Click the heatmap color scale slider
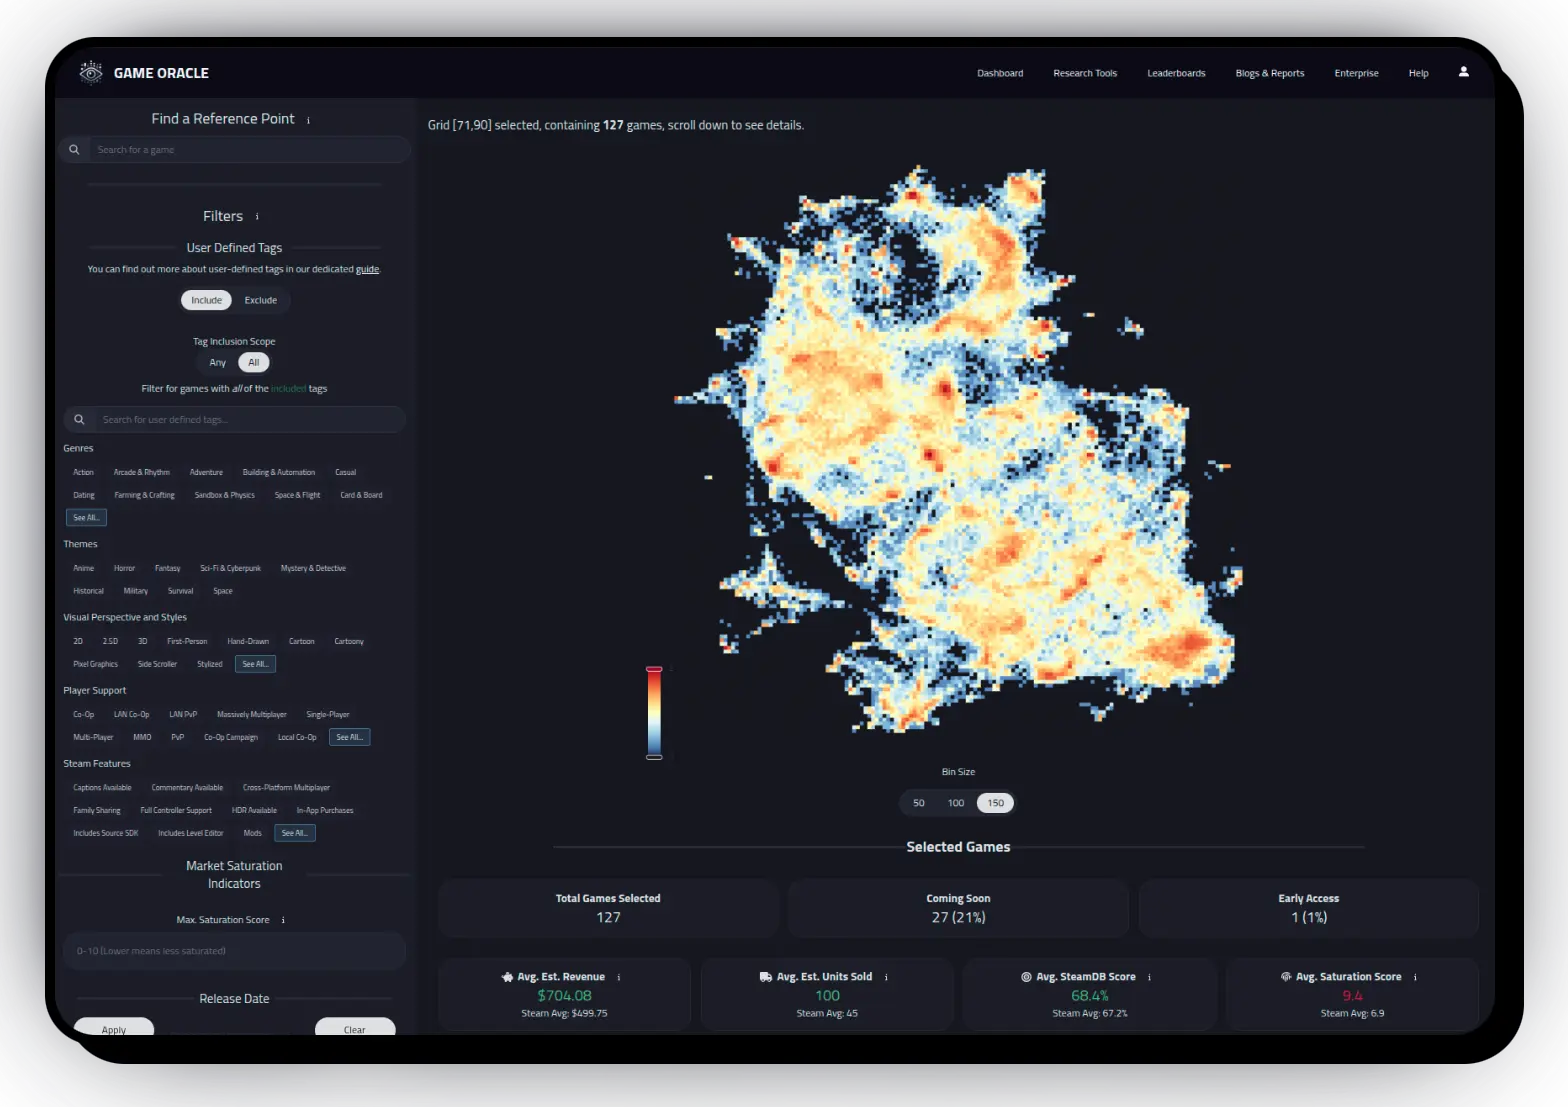The width and height of the screenshot is (1568, 1107). [654, 712]
